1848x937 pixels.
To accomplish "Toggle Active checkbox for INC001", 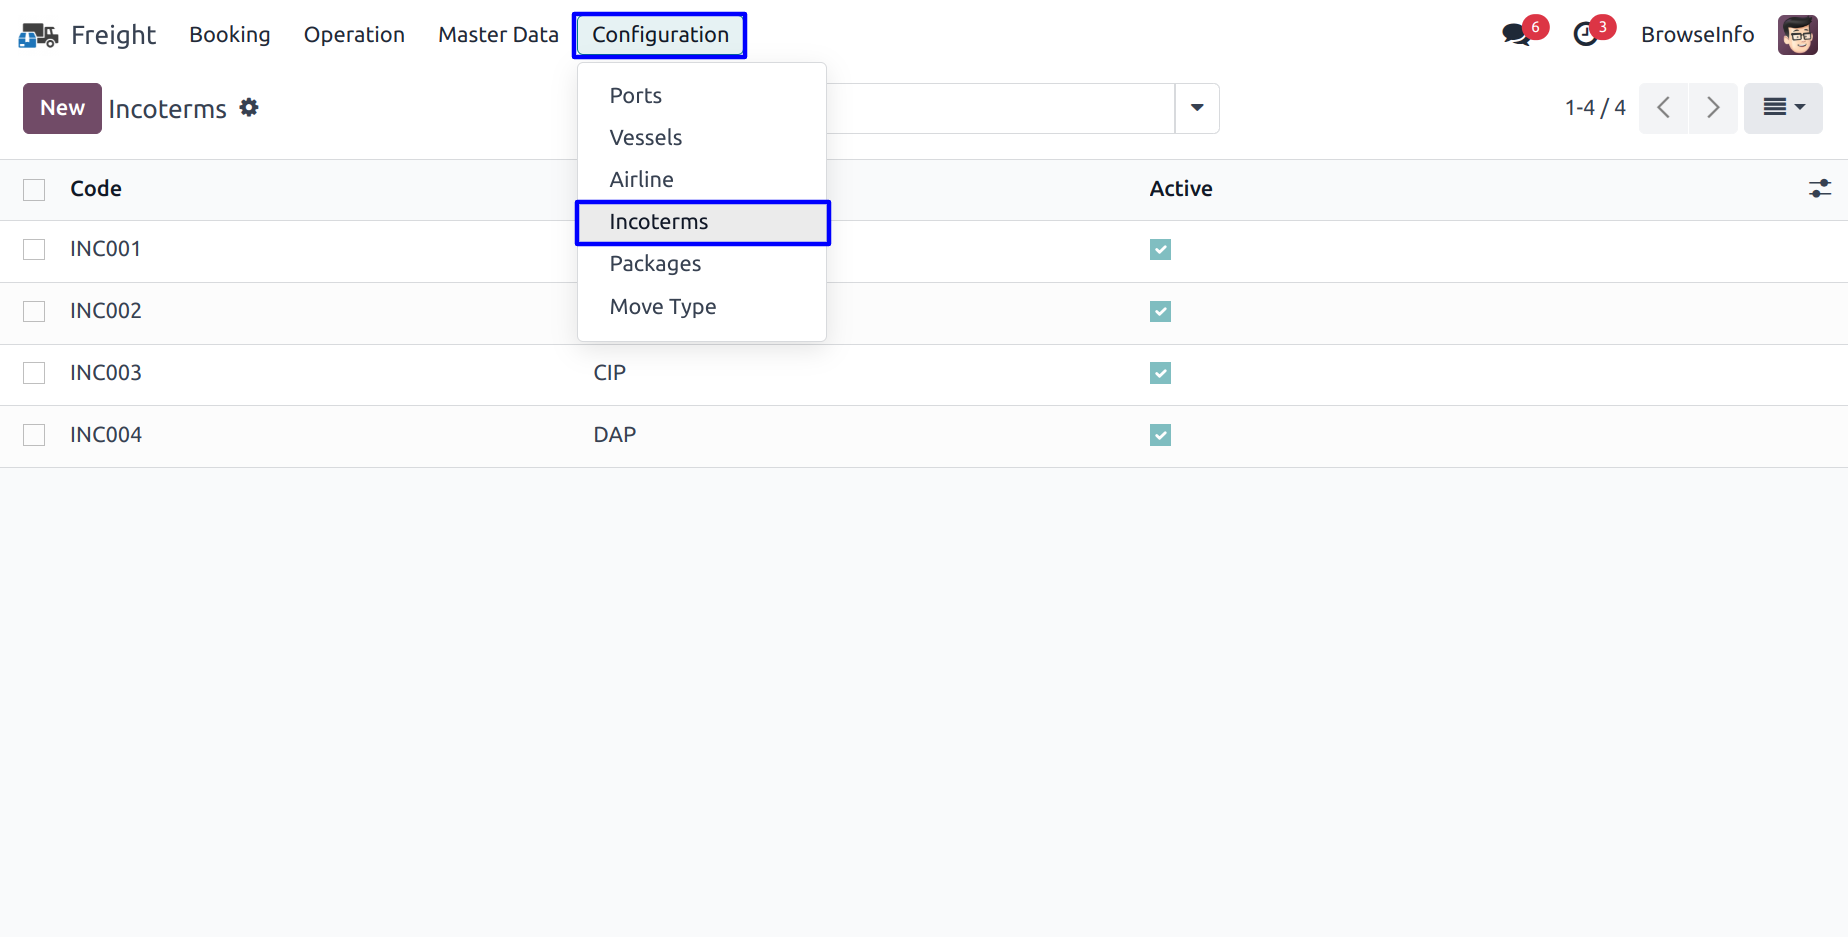I will pos(1160,249).
